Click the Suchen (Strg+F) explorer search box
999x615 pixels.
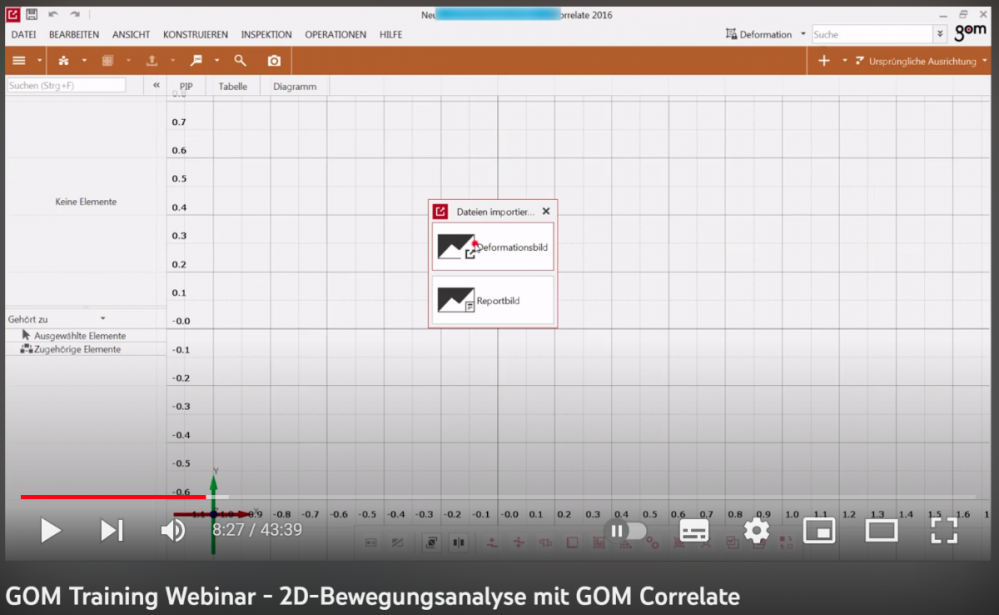click(x=66, y=85)
